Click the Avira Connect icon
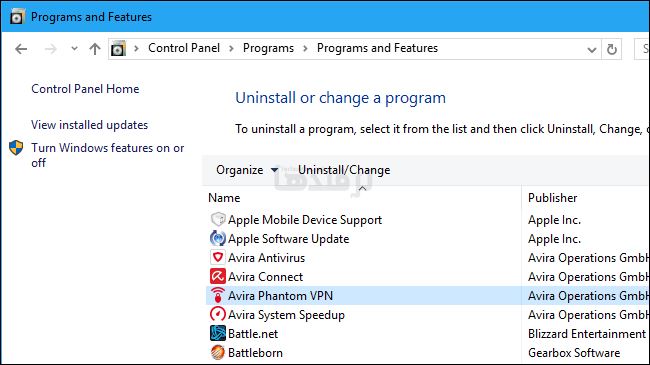 point(218,277)
